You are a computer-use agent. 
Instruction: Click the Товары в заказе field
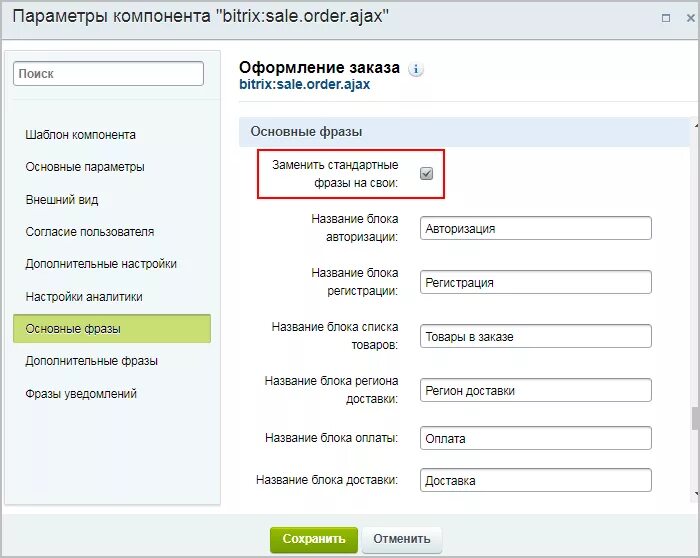click(x=536, y=336)
